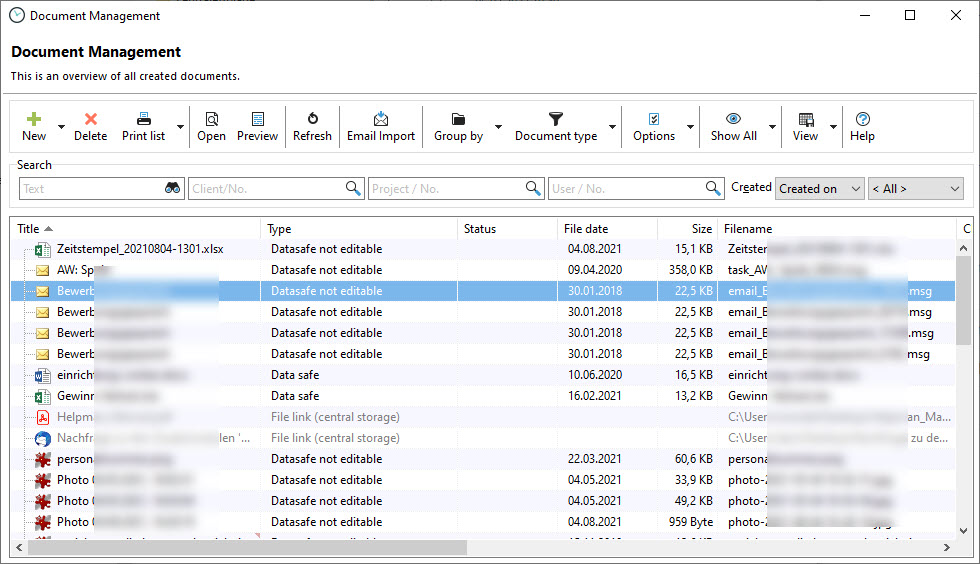Sort by the Filename column header
980x564 pixels.
click(837, 229)
